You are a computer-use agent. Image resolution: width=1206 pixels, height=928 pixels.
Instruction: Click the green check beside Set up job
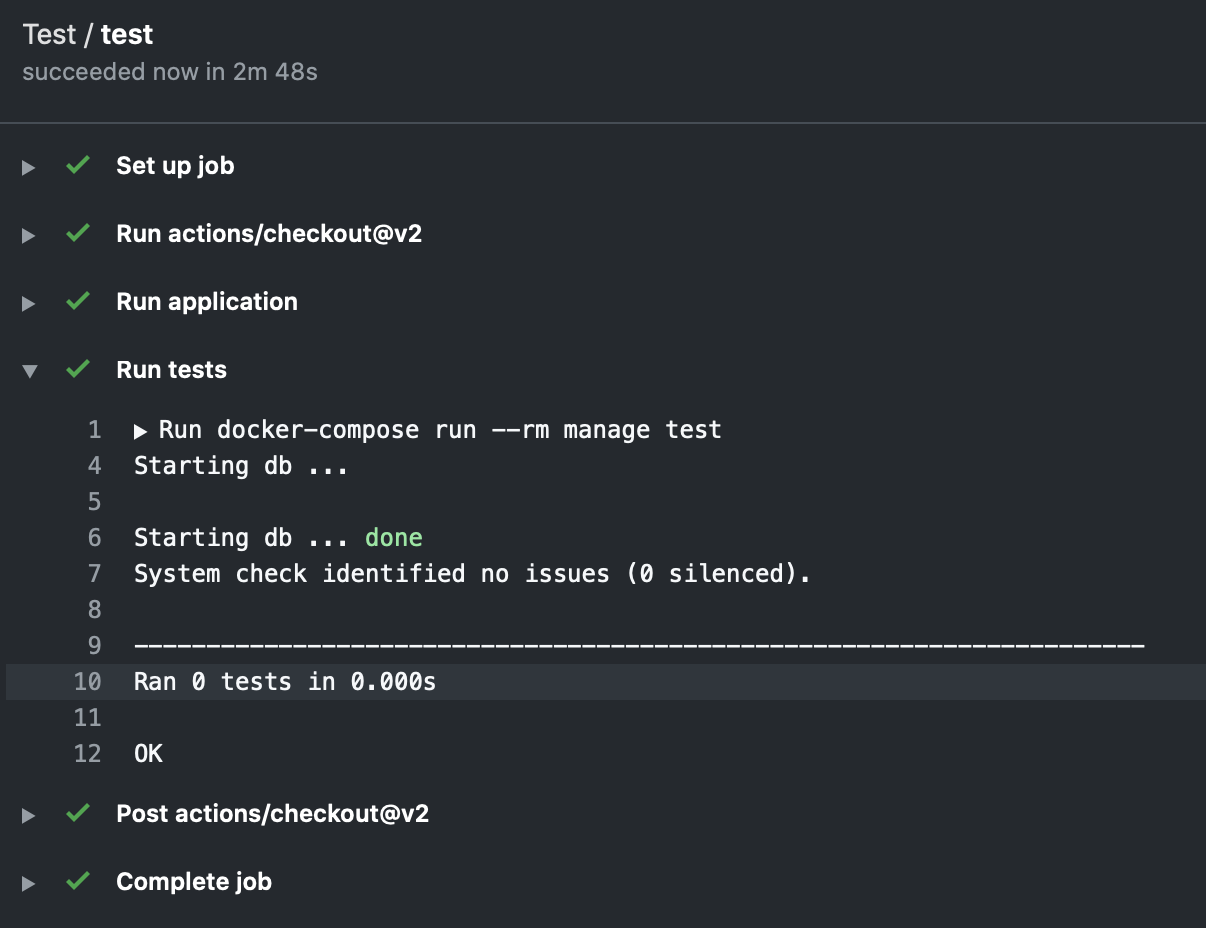77,165
